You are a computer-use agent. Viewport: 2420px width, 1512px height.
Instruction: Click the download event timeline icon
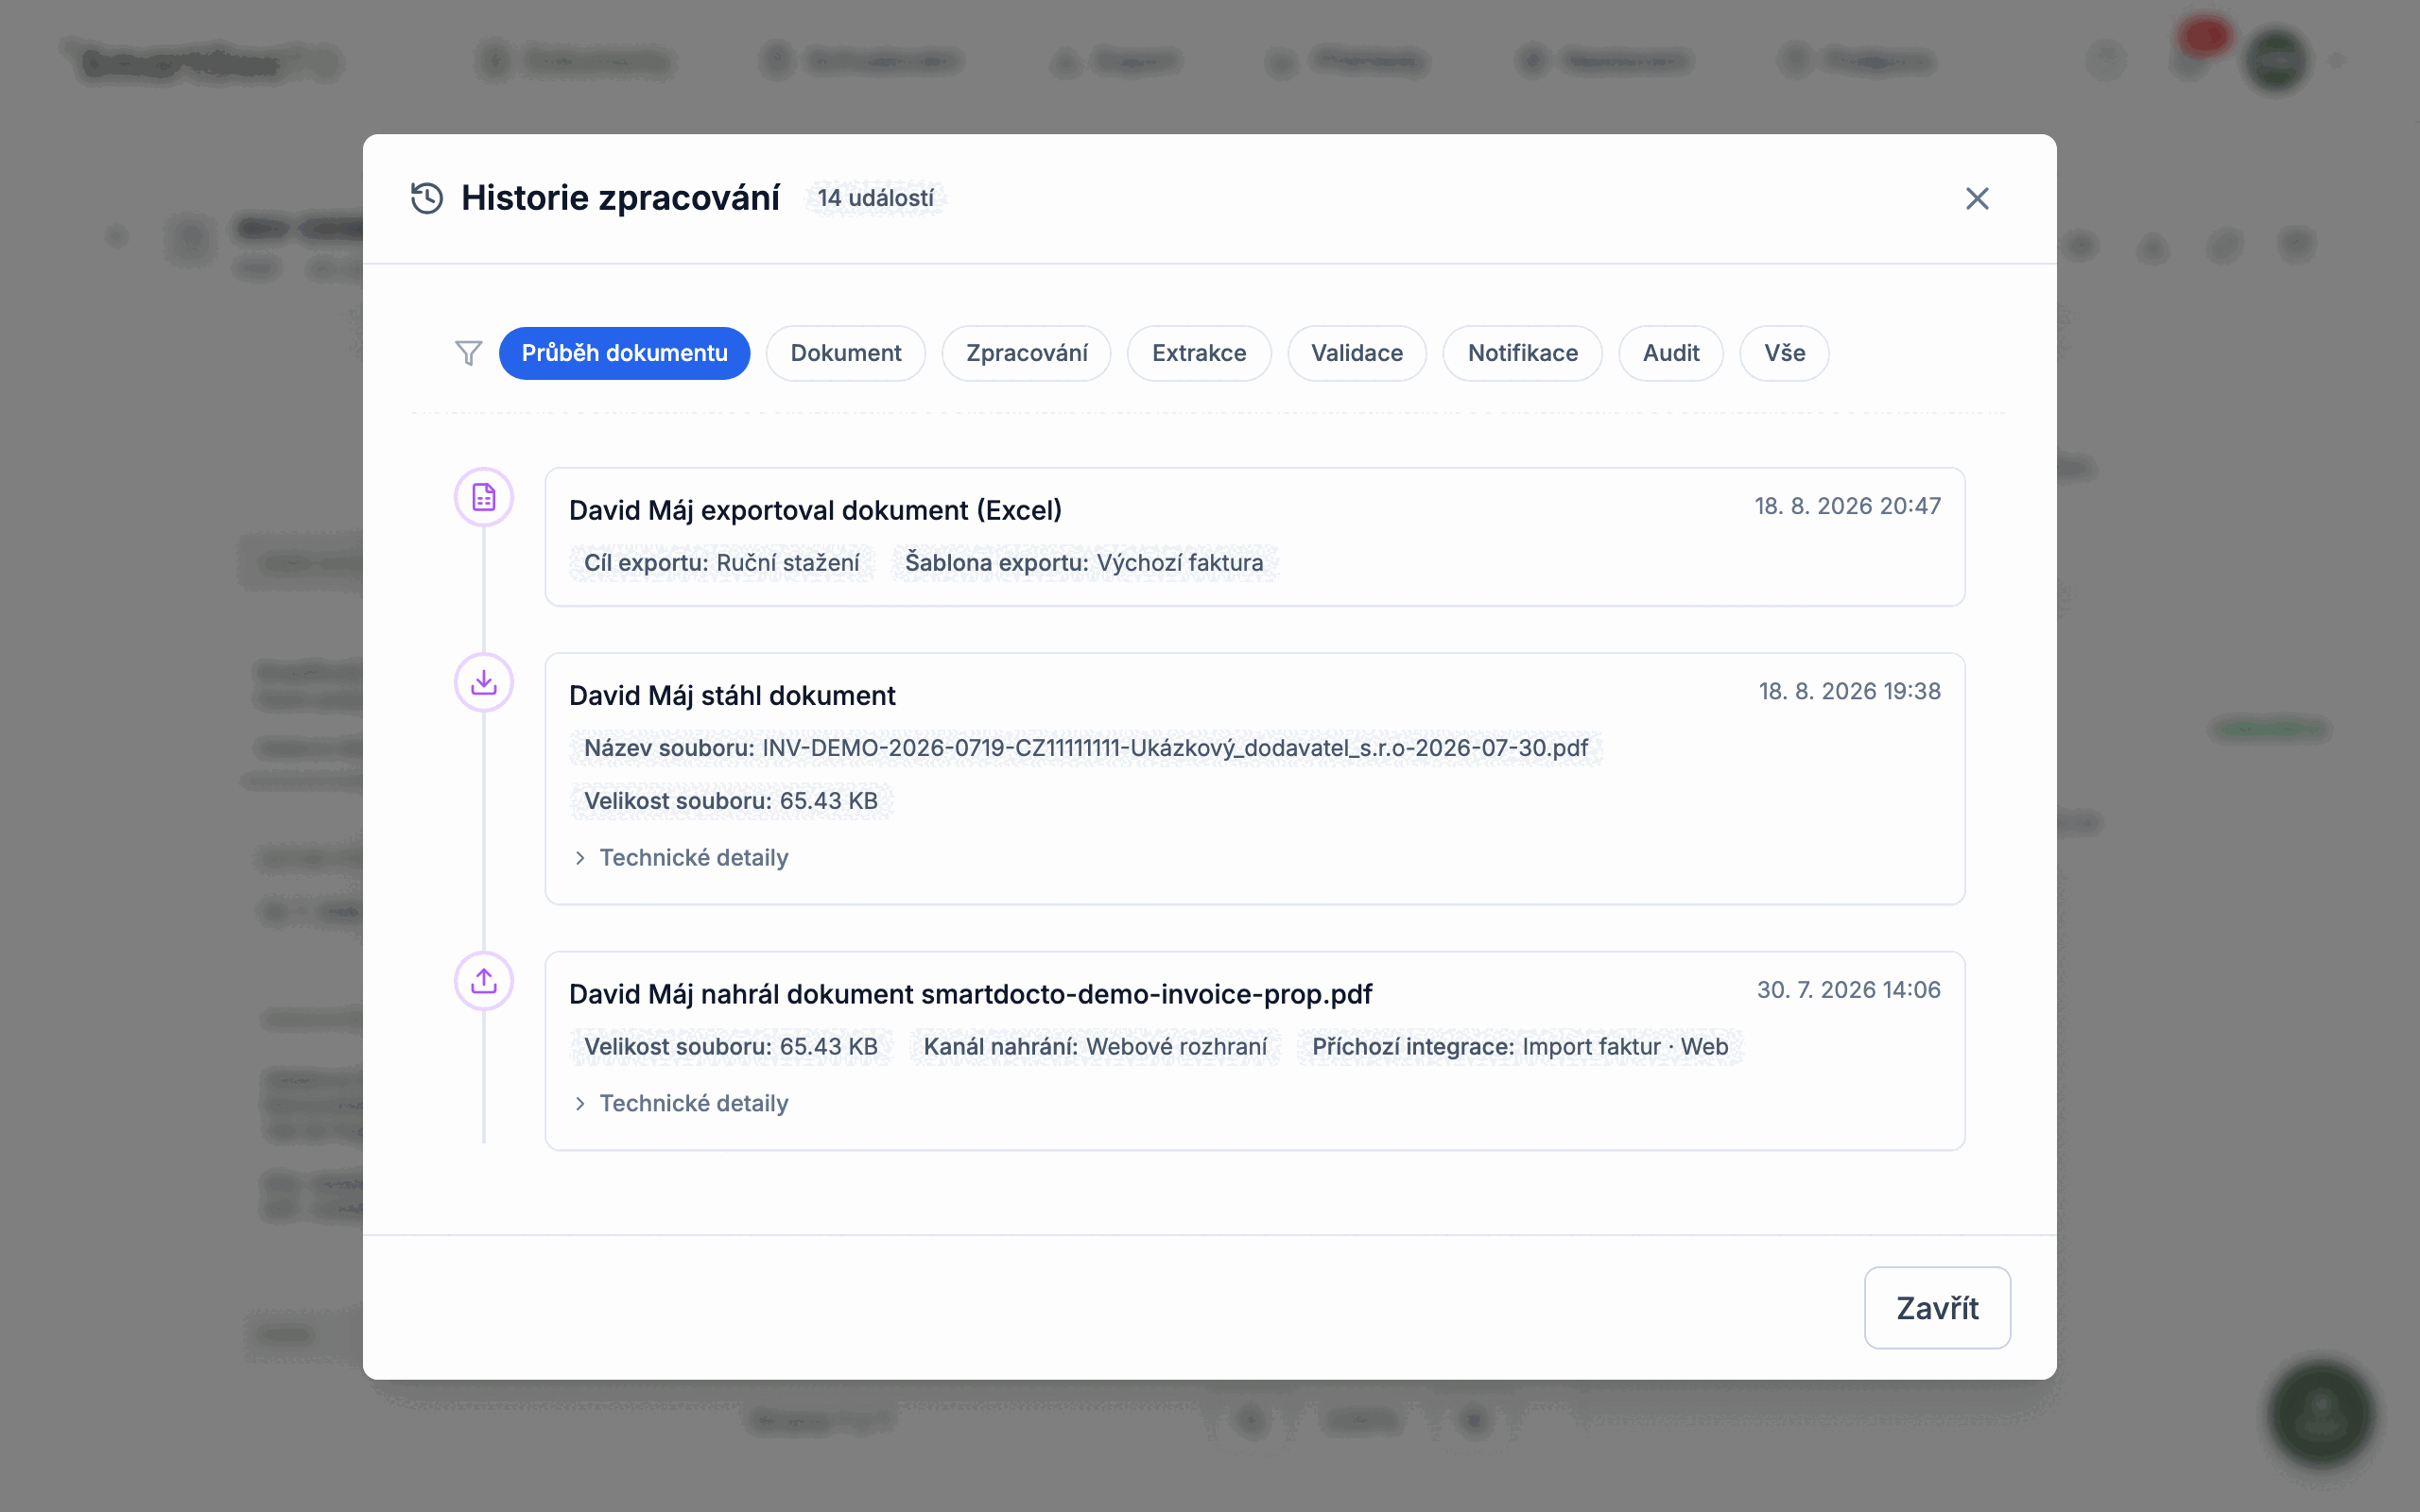click(484, 682)
